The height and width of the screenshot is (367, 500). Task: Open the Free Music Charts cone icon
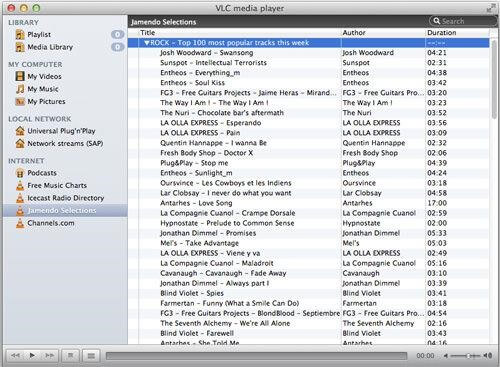pos(20,185)
